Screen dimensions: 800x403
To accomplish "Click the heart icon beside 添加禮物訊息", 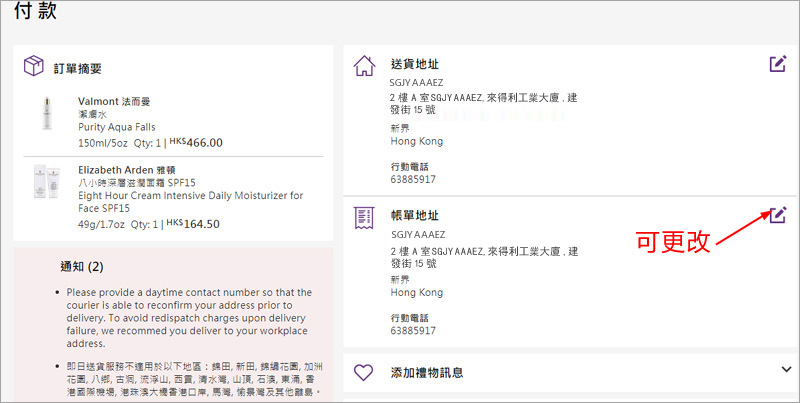I will click(365, 373).
